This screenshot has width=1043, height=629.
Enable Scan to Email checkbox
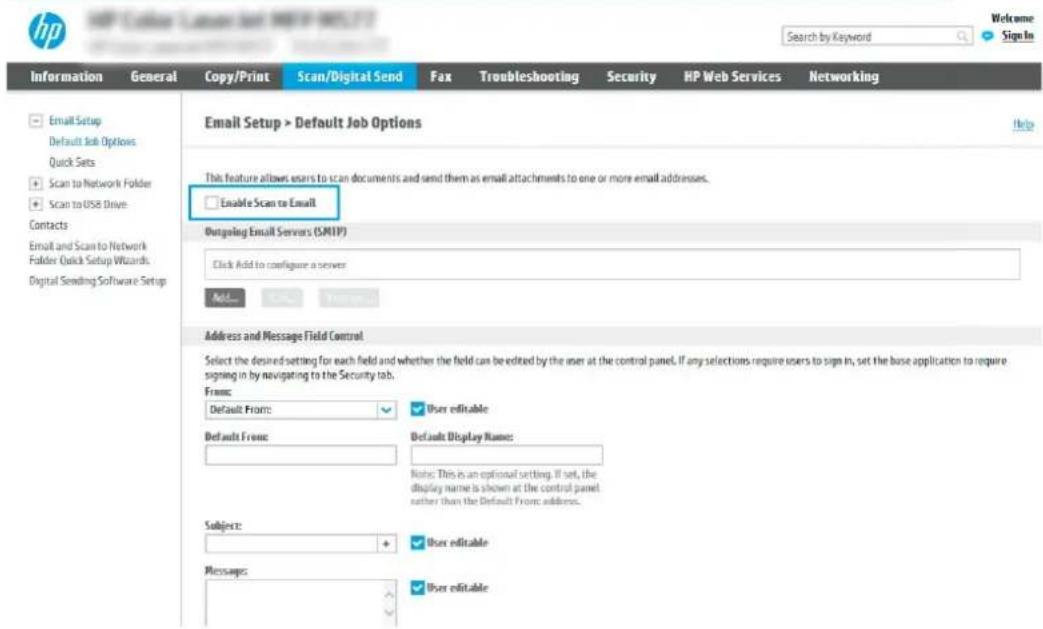pos(212,203)
